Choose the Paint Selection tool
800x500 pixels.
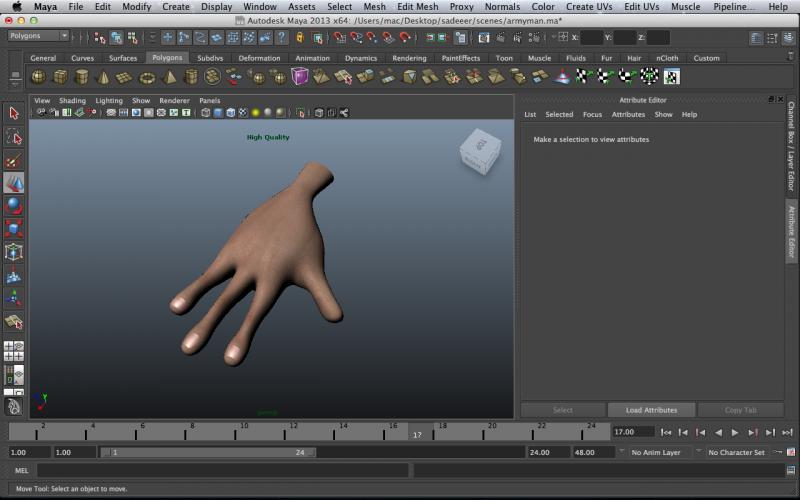coord(14,160)
